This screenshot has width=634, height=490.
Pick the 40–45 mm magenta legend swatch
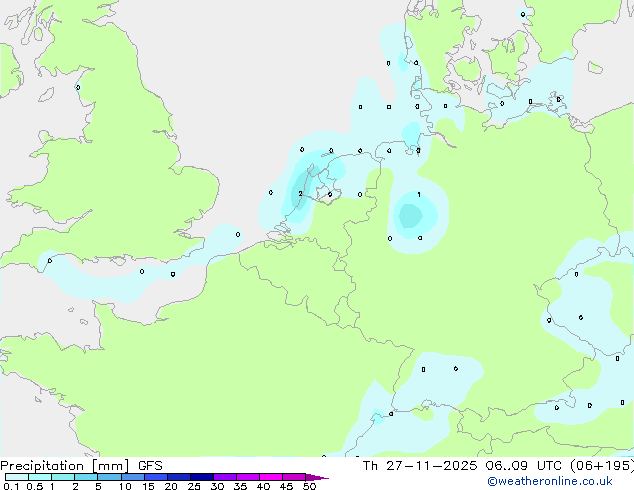point(271,477)
